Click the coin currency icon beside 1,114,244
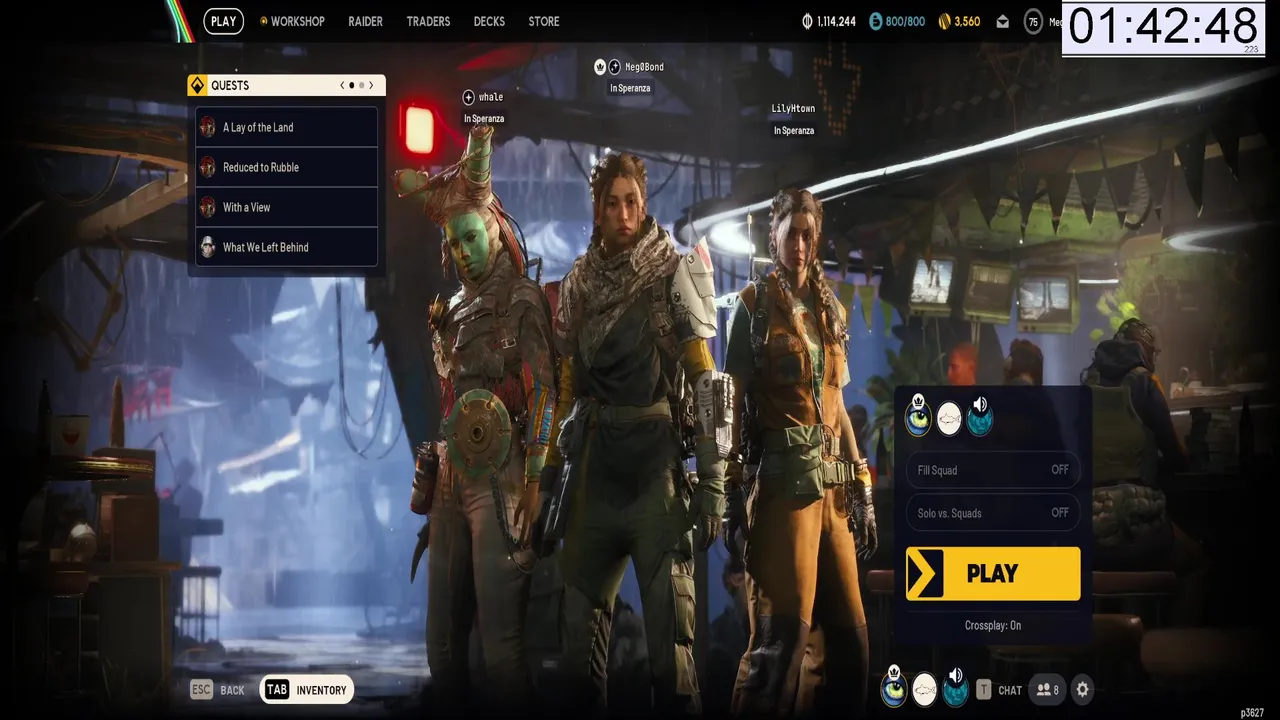Image resolution: width=1280 pixels, height=720 pixels. 807,21
